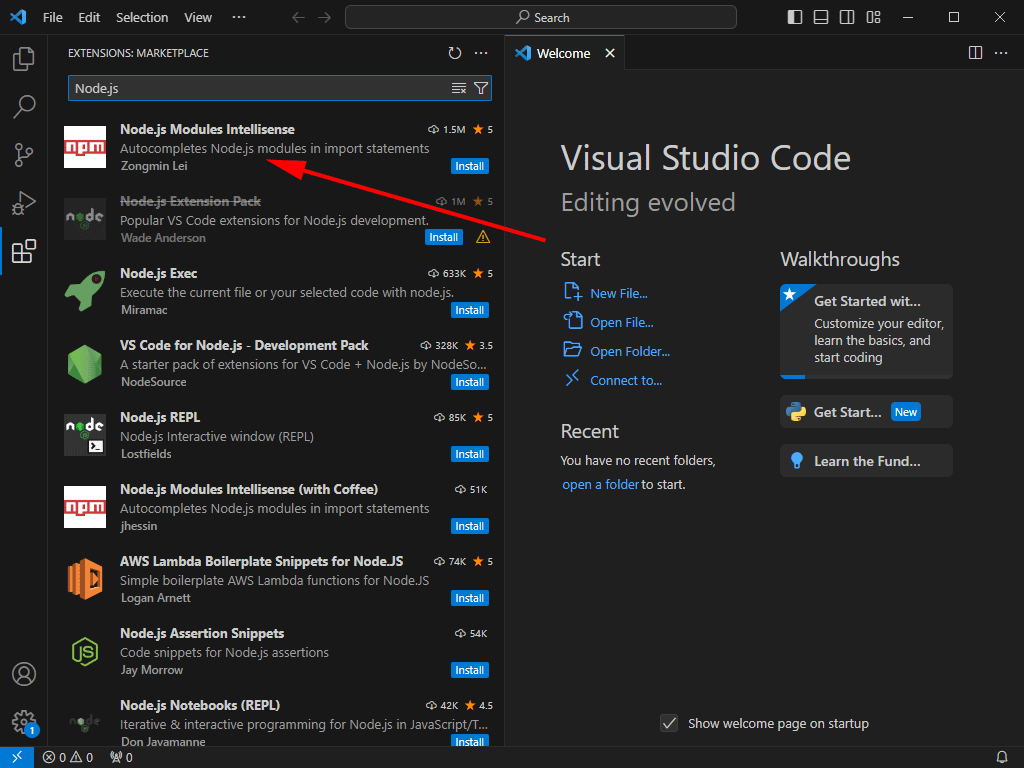Open the Edit menu
This screenshot has width=1024, height=768.
point(89,18)
